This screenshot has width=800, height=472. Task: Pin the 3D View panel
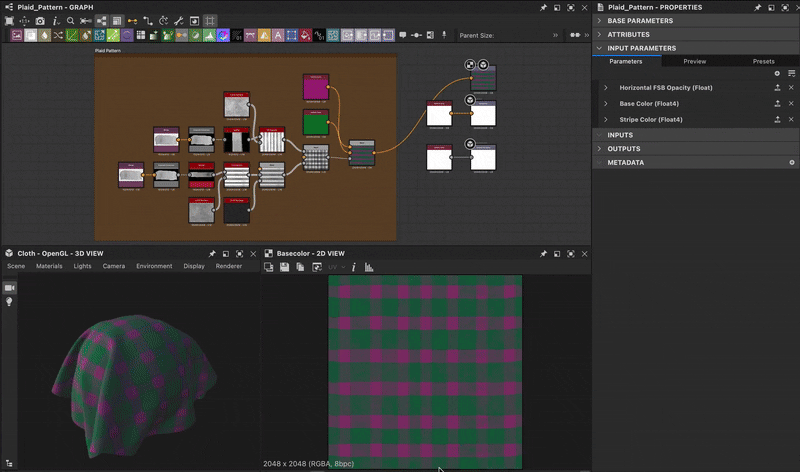pos(212,254)
